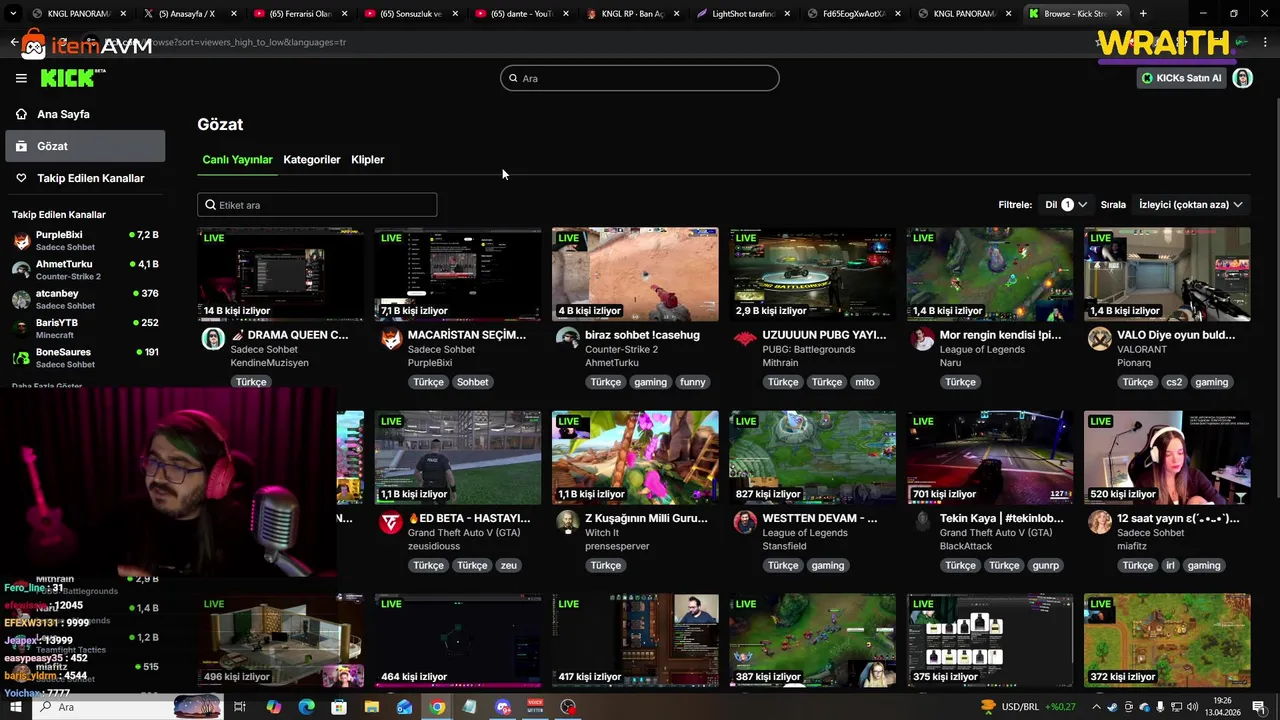Open browser tab list chevron
This screenshot has width=1280, height=720.
pos(13,13)
